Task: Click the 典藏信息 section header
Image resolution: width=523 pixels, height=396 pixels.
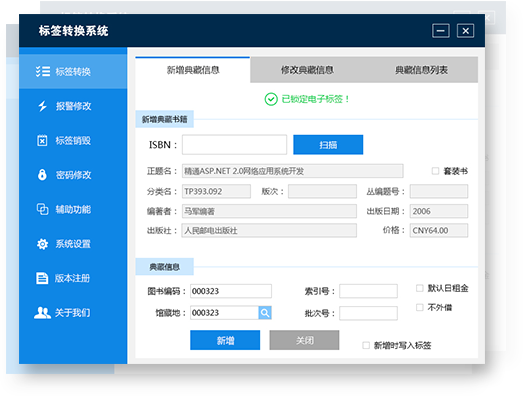Action: [x=164, y=267]
